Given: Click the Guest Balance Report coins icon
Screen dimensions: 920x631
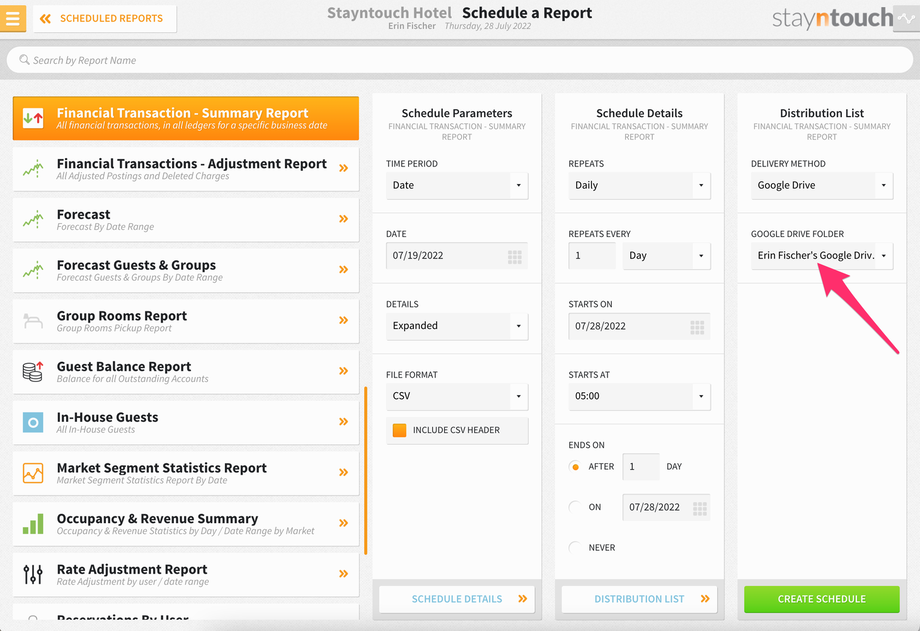Looking at the screenshot, I should (33, 372).
